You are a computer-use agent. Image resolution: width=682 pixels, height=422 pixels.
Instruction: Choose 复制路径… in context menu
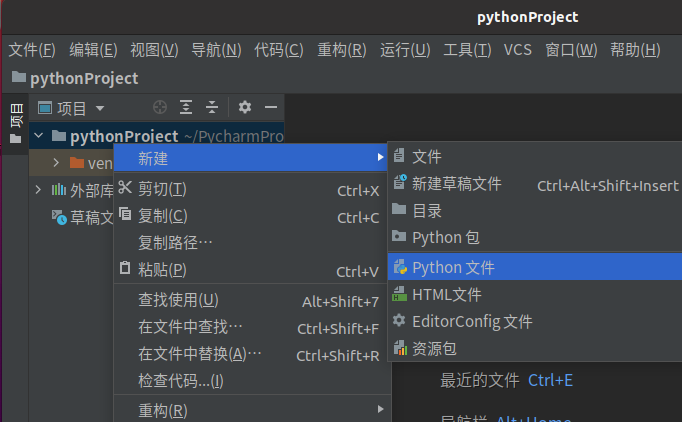pos(251,243)
